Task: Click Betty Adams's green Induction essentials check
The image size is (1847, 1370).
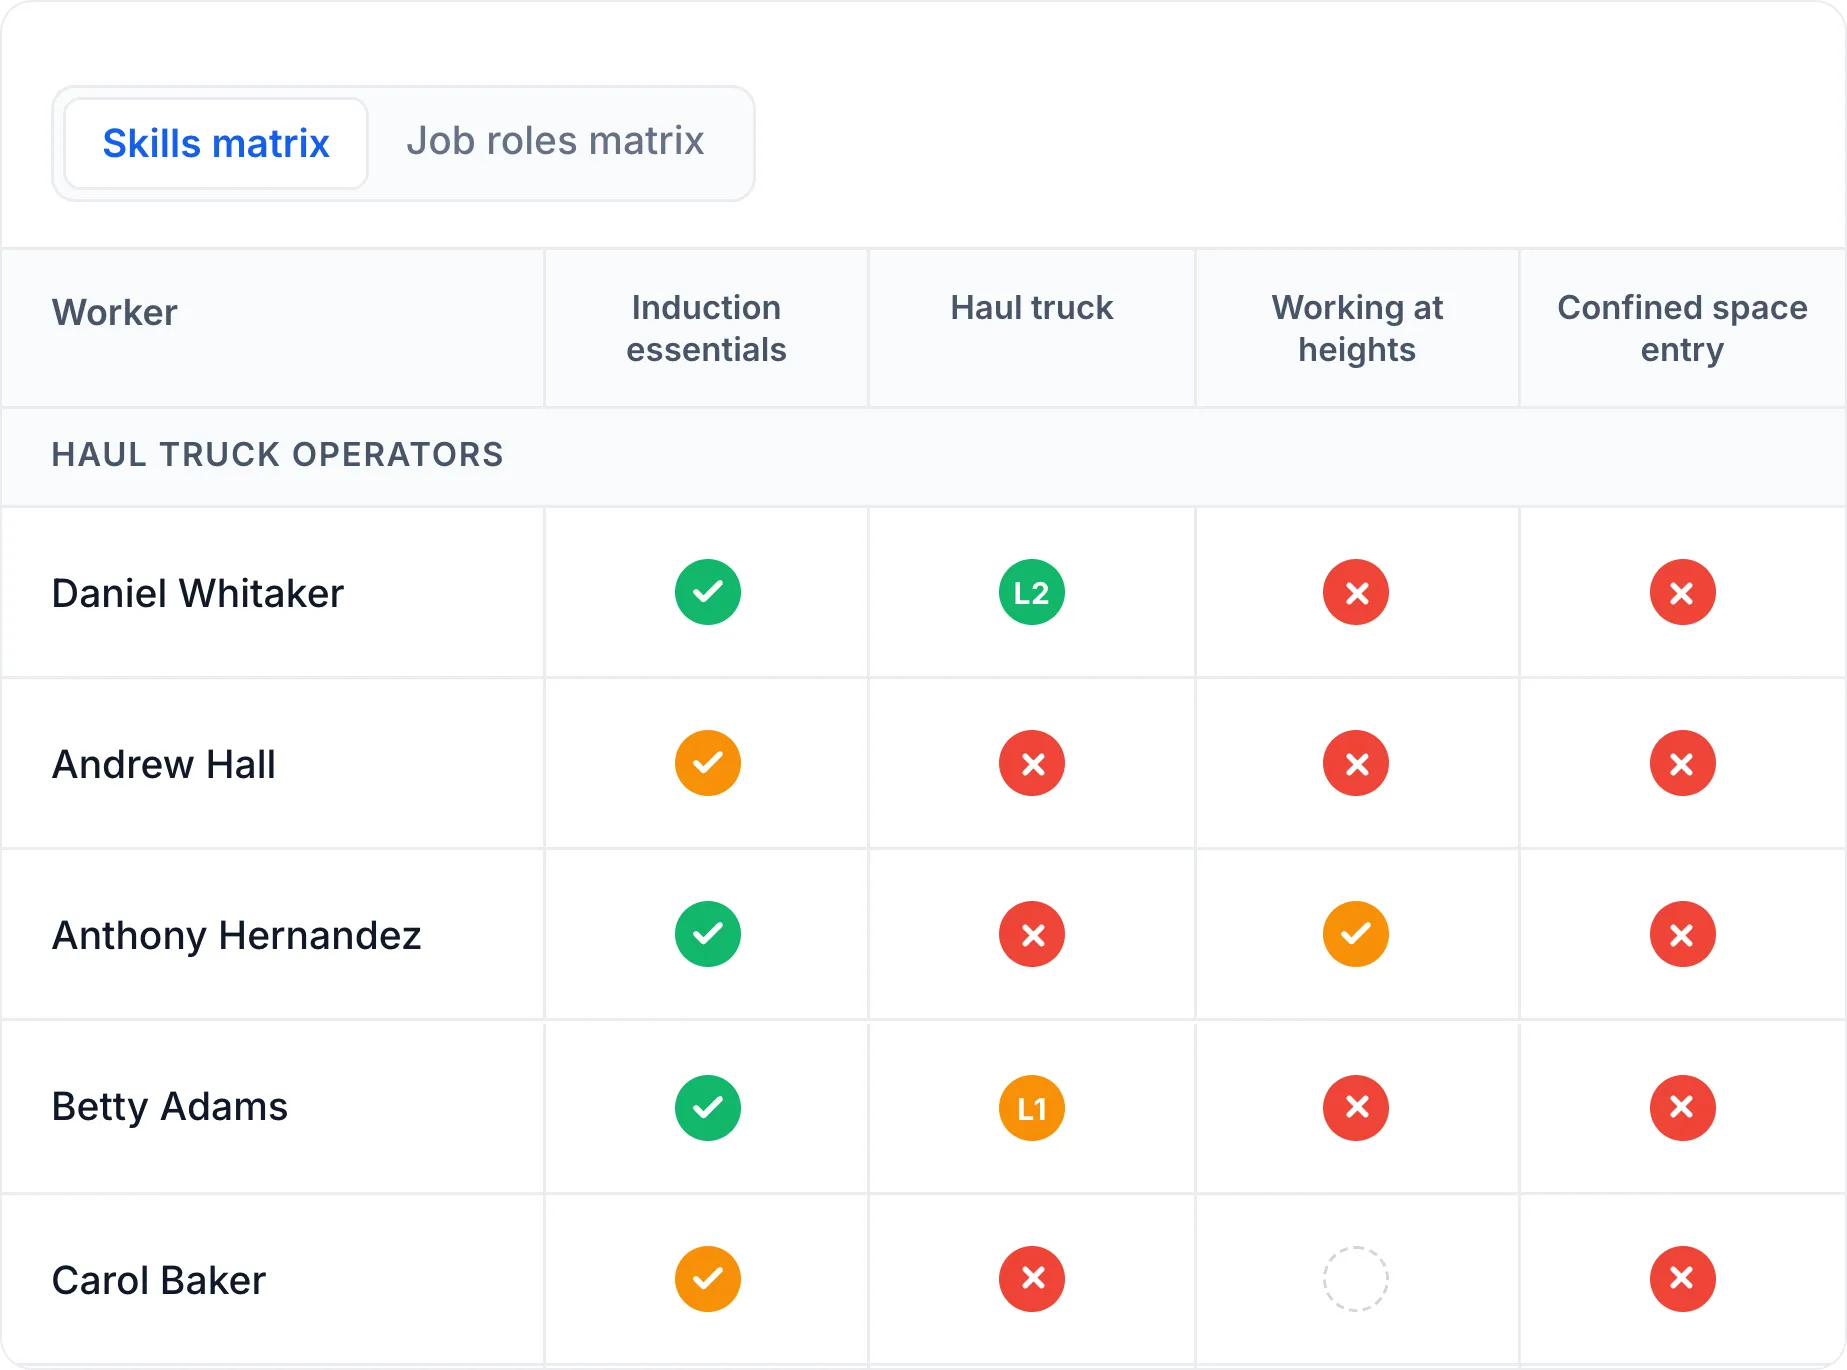Action: click(x=708, y=1108)
